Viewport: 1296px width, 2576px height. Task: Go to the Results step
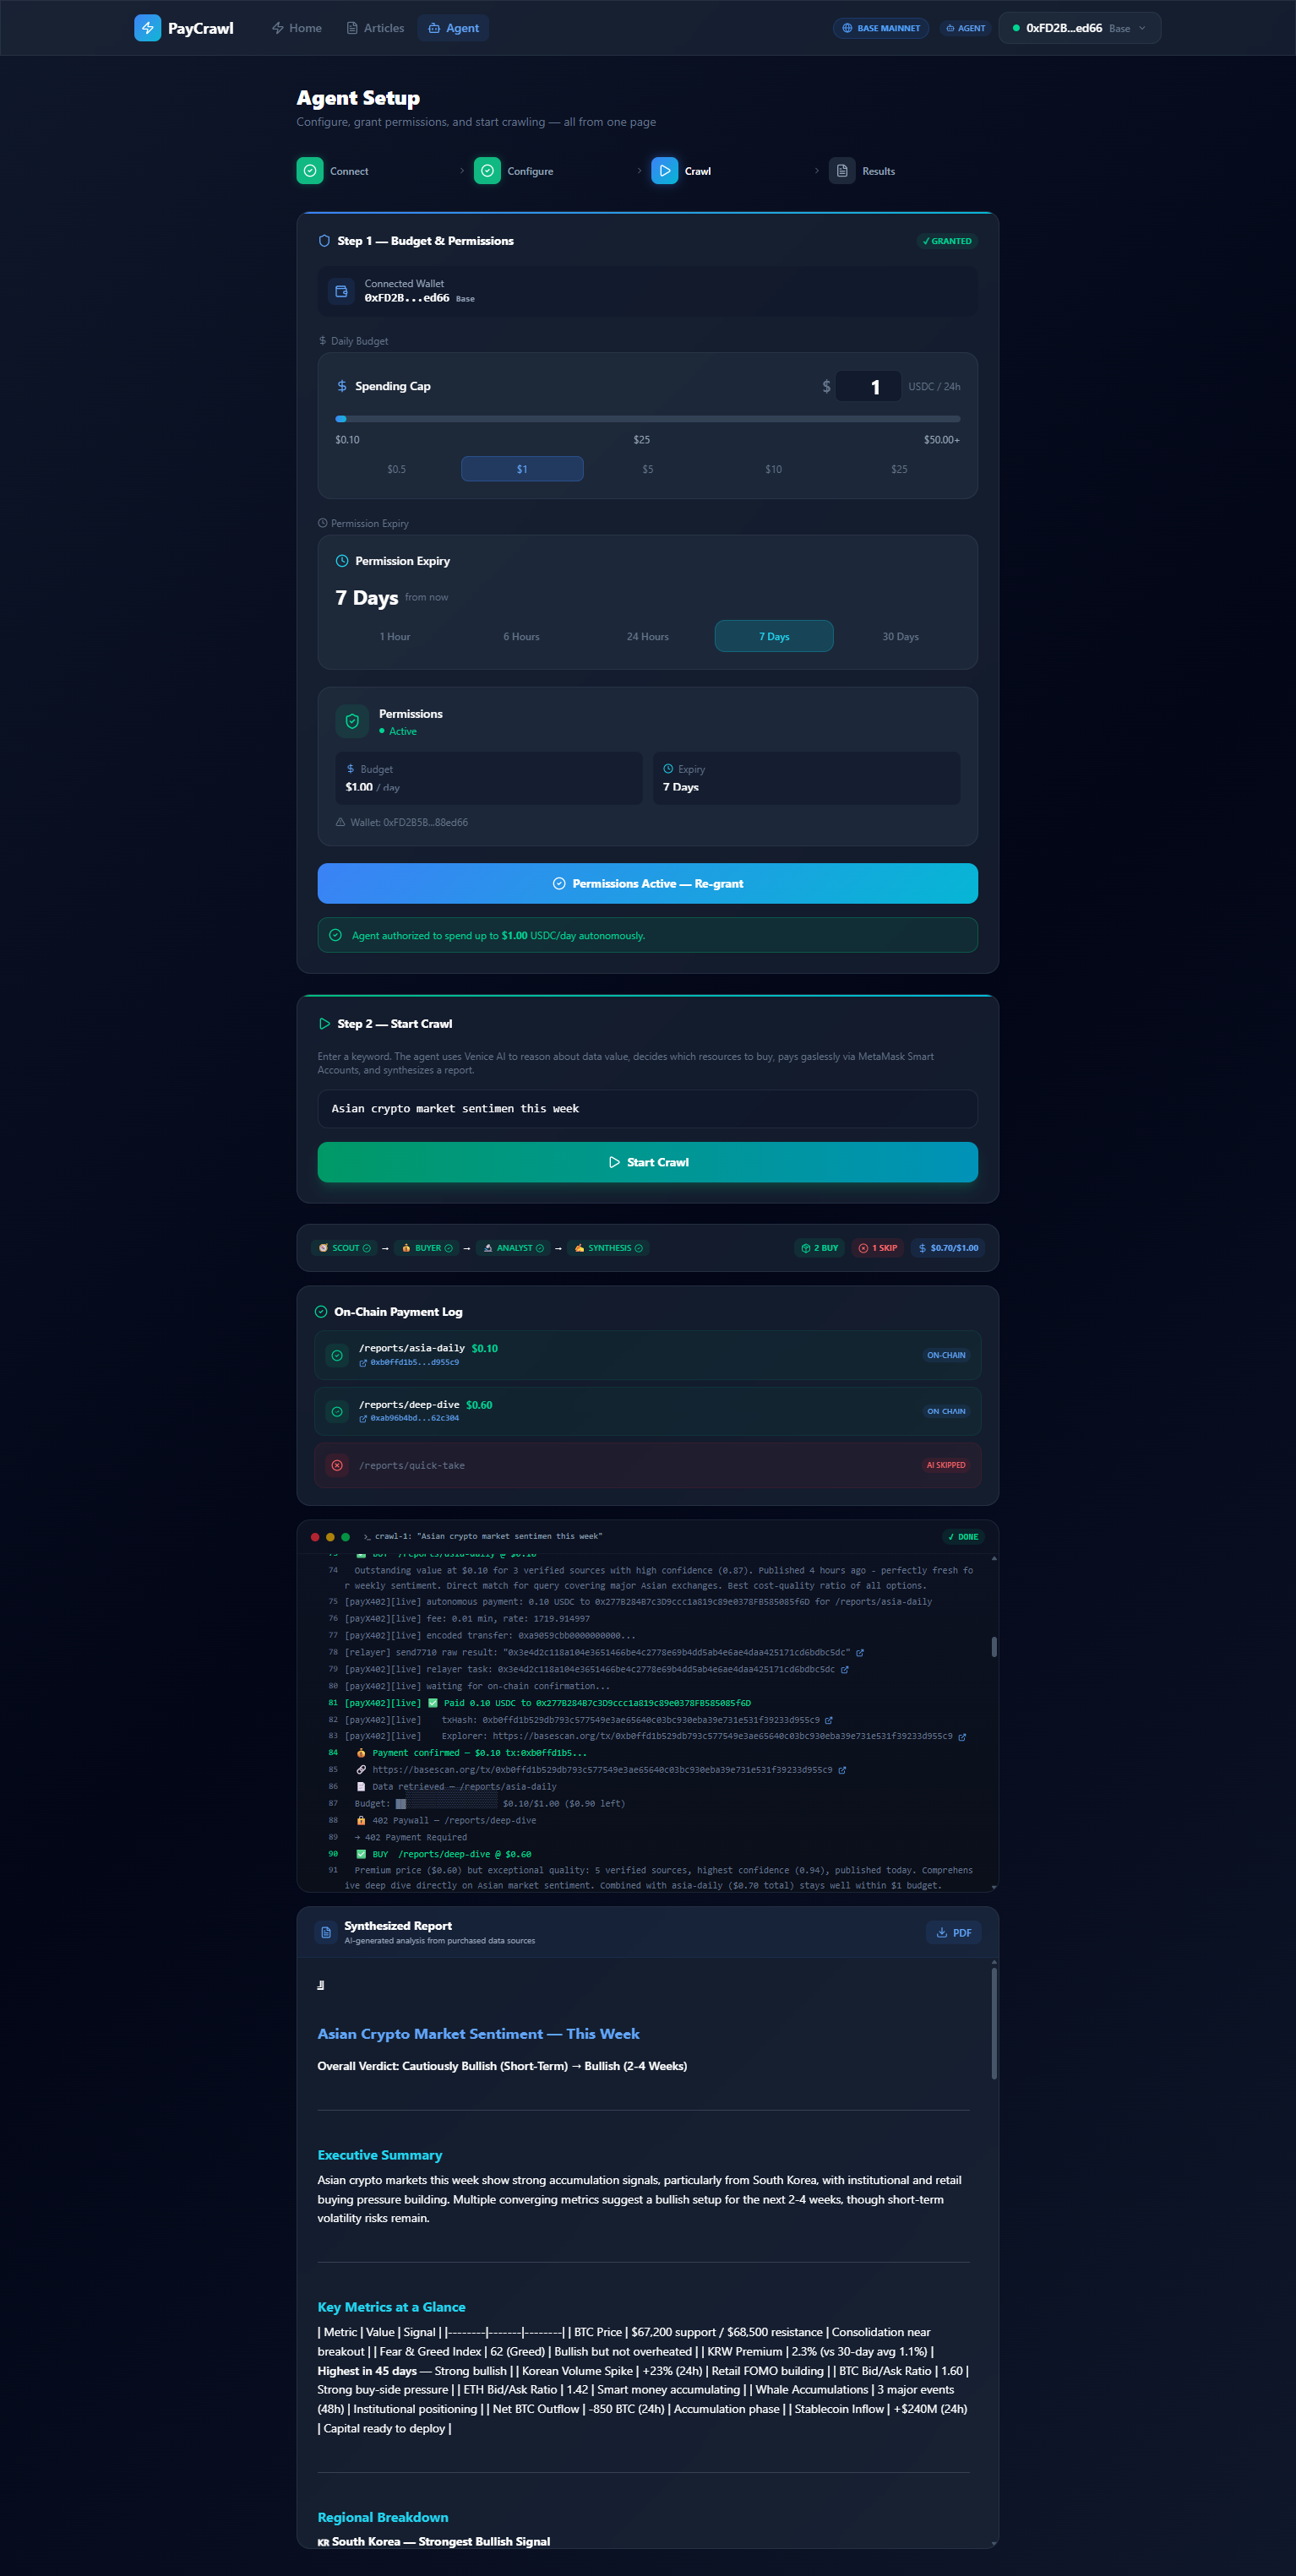[862, 171]
